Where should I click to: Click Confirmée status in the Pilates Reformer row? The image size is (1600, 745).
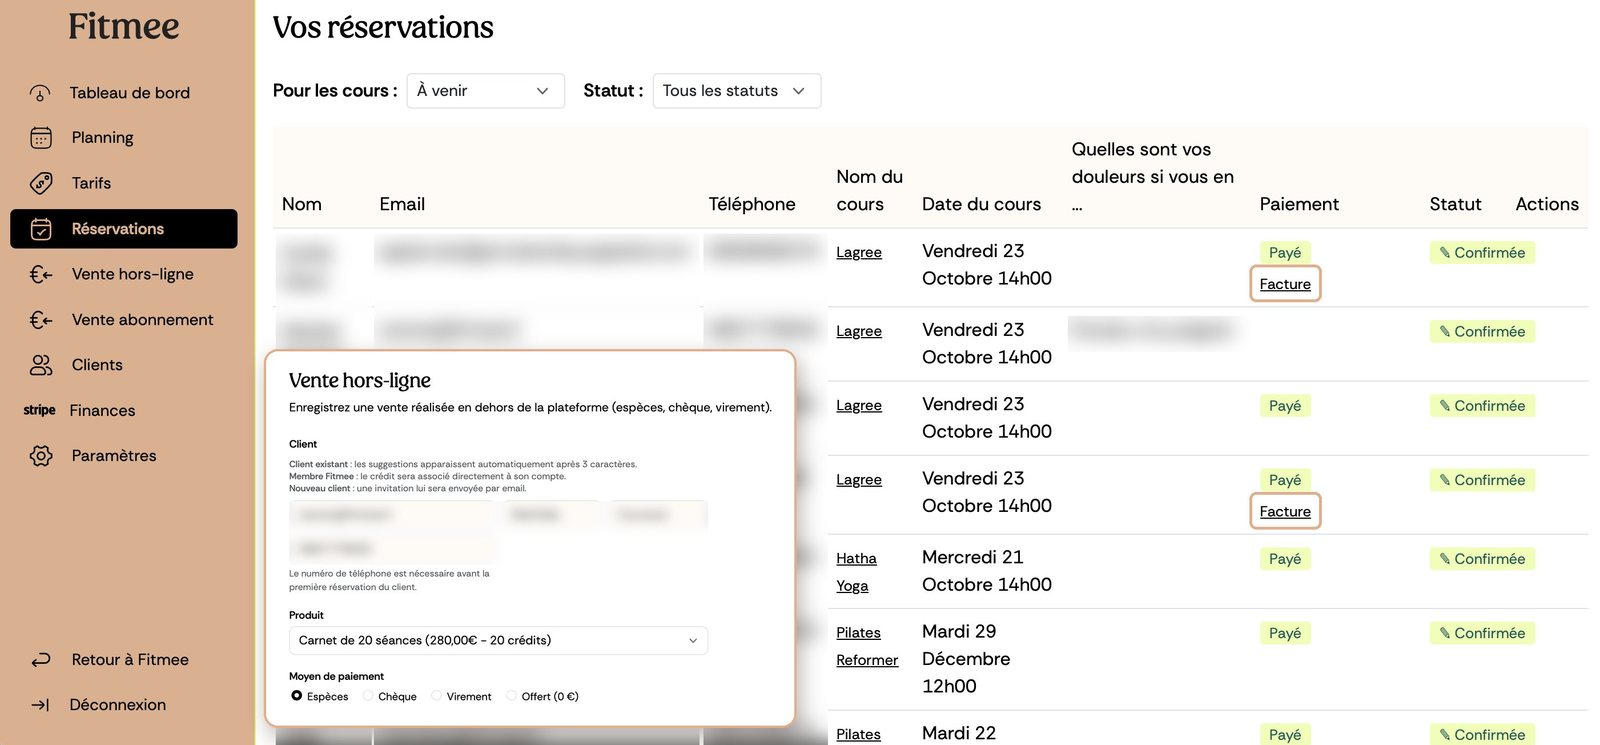coord(1482,633)
